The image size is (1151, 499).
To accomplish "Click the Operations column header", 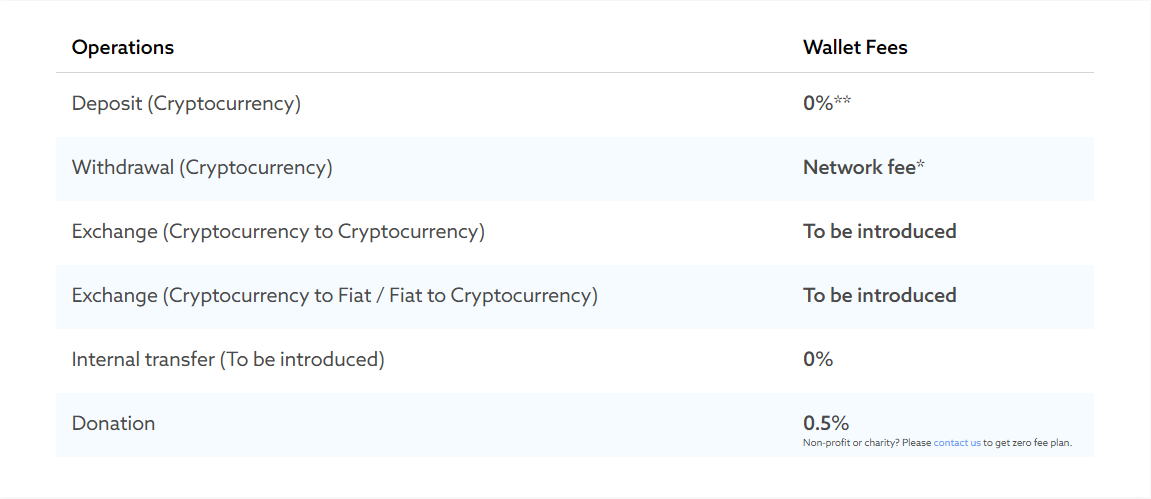I will (123, 47).
